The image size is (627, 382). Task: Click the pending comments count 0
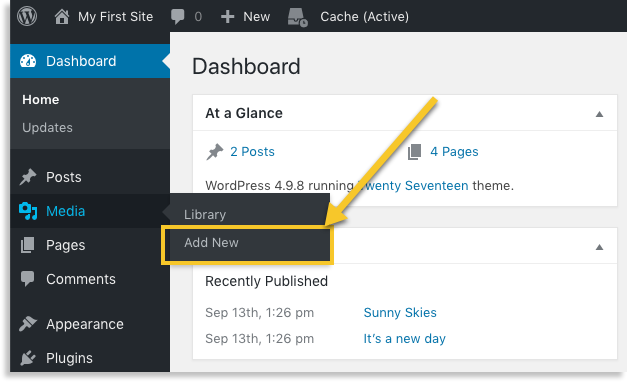[198, 17]
